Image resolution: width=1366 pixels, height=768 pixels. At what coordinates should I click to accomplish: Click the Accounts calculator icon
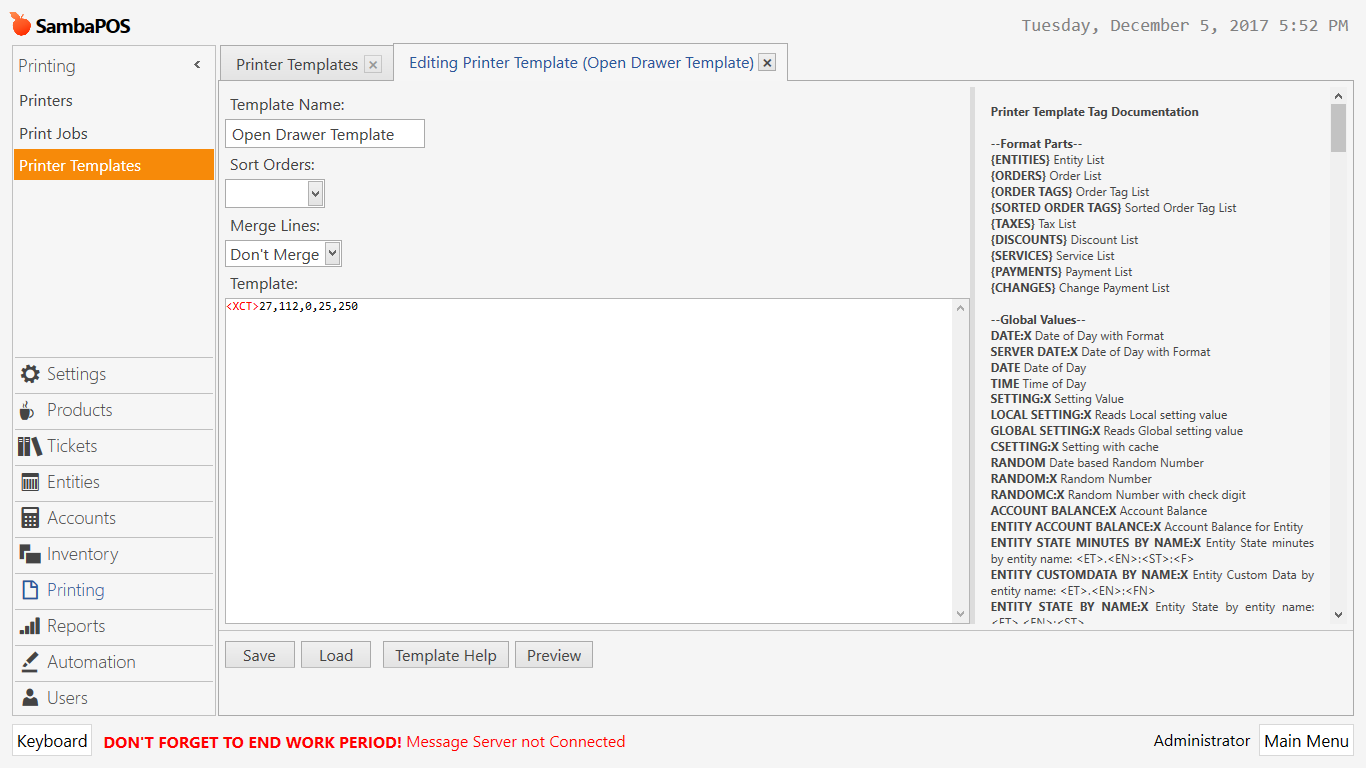click(x=30, y=518)
